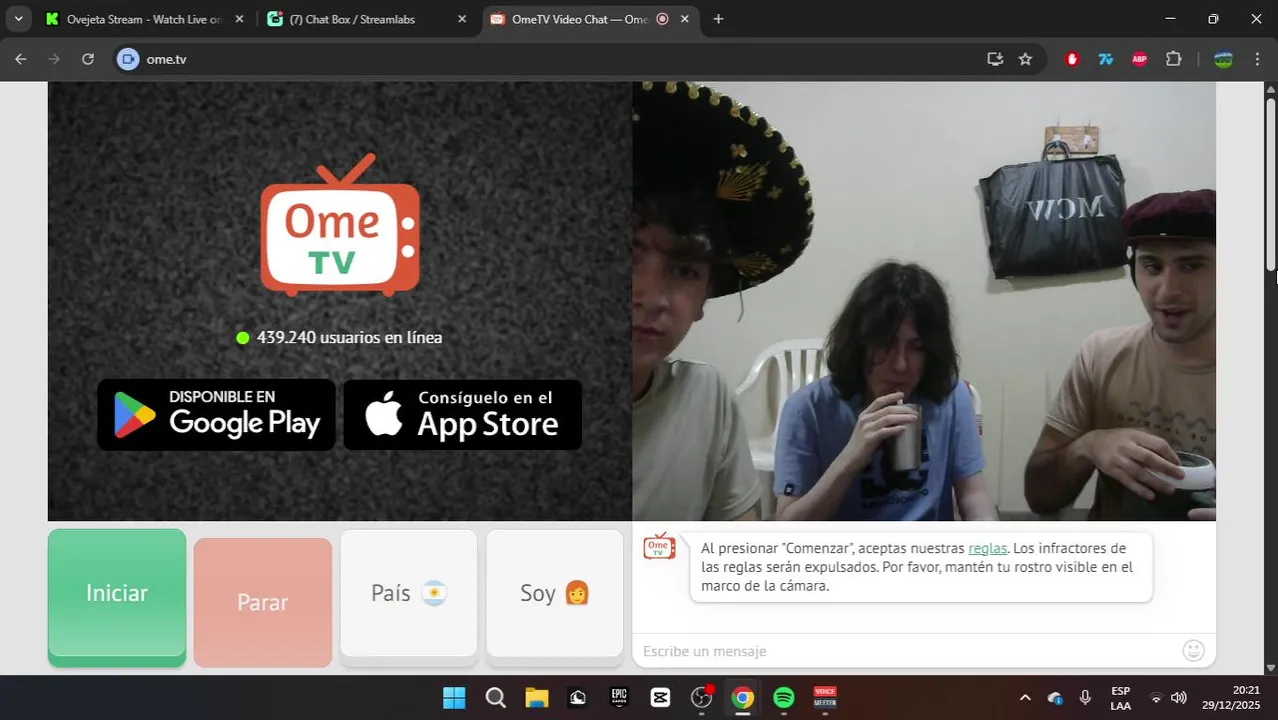The image size is (1278, 720).
Task: Open the reglas link
Action: point(988,548)
